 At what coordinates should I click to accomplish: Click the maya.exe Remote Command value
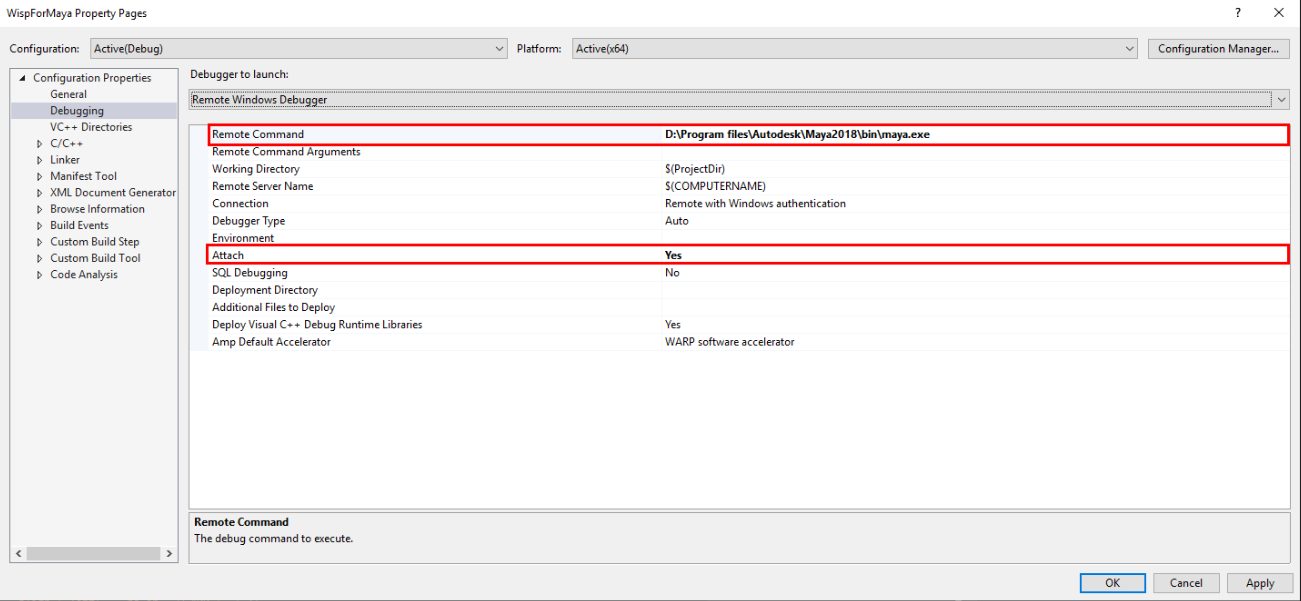797,134
